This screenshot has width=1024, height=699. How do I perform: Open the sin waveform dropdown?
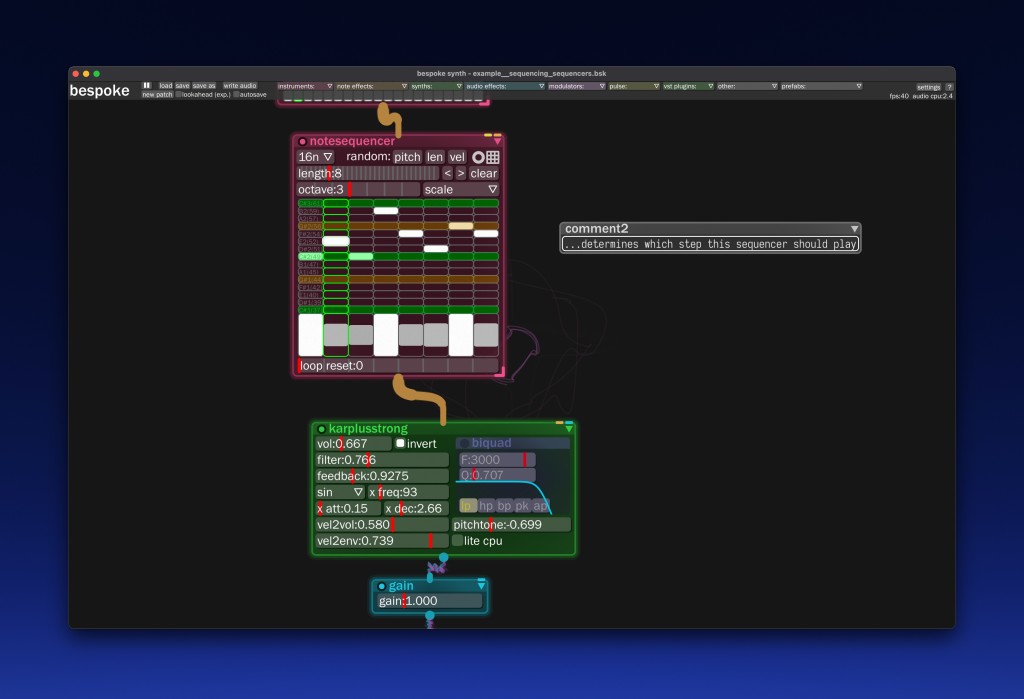point(340,492)
